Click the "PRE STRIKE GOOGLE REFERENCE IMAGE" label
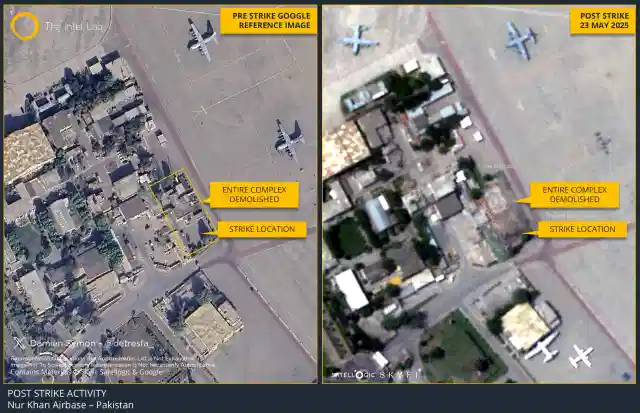The image size is (640, 413). [x=269, y=21]
